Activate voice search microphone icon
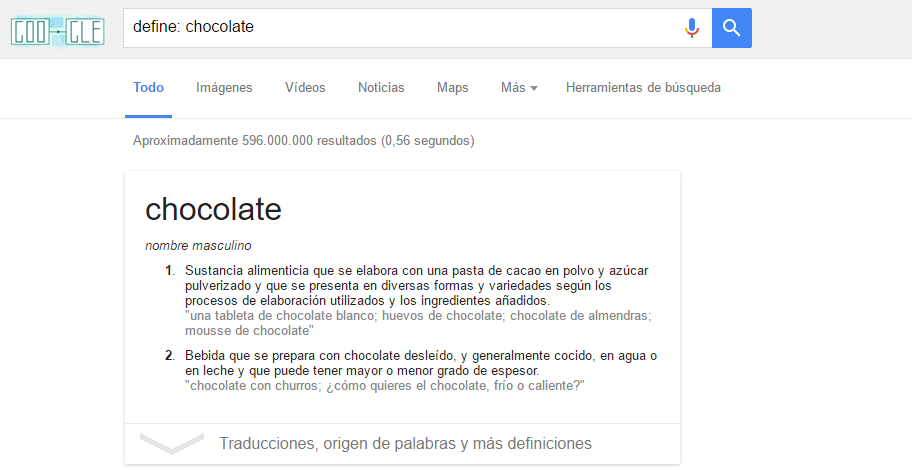The width and height of the screenshot is (912, 470). click(692, 28)
